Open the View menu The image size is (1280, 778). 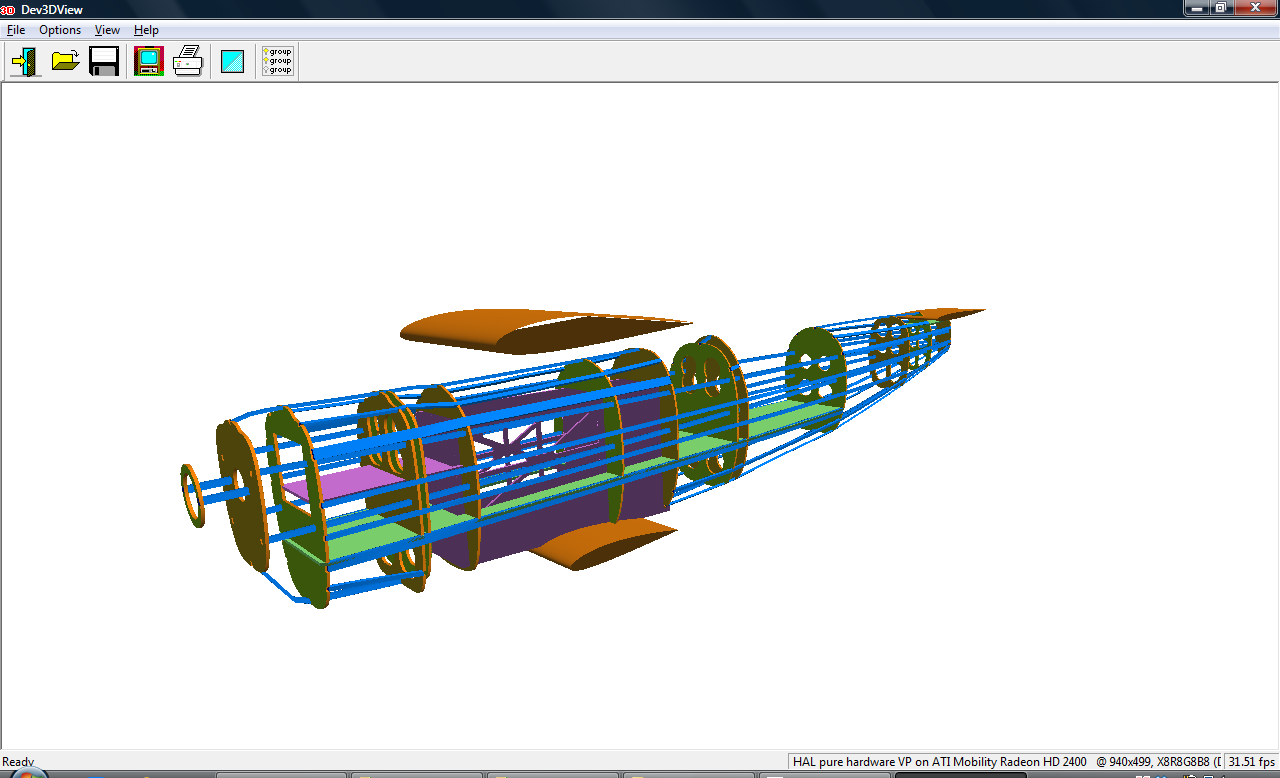[x=107, y=30]
